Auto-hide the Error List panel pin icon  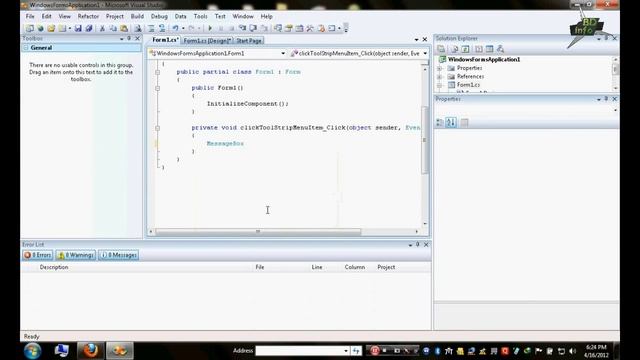pos(418,244)
